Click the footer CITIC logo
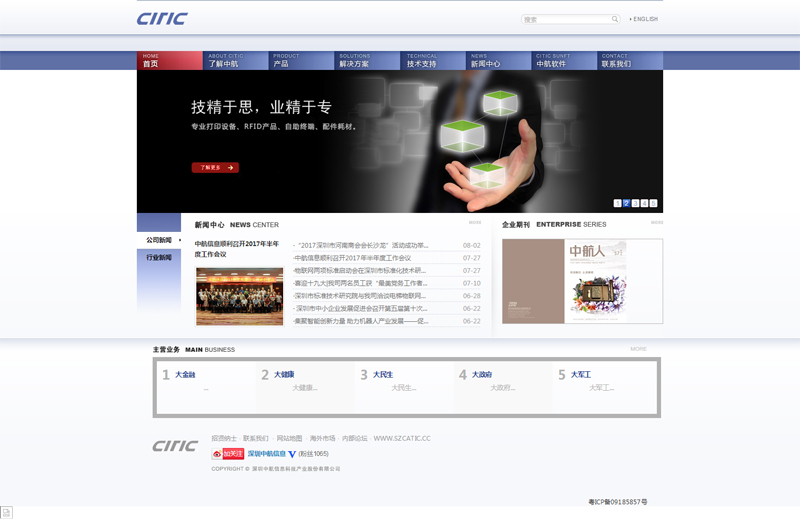This screenshot has width=800, height=519. click(175, 445)
